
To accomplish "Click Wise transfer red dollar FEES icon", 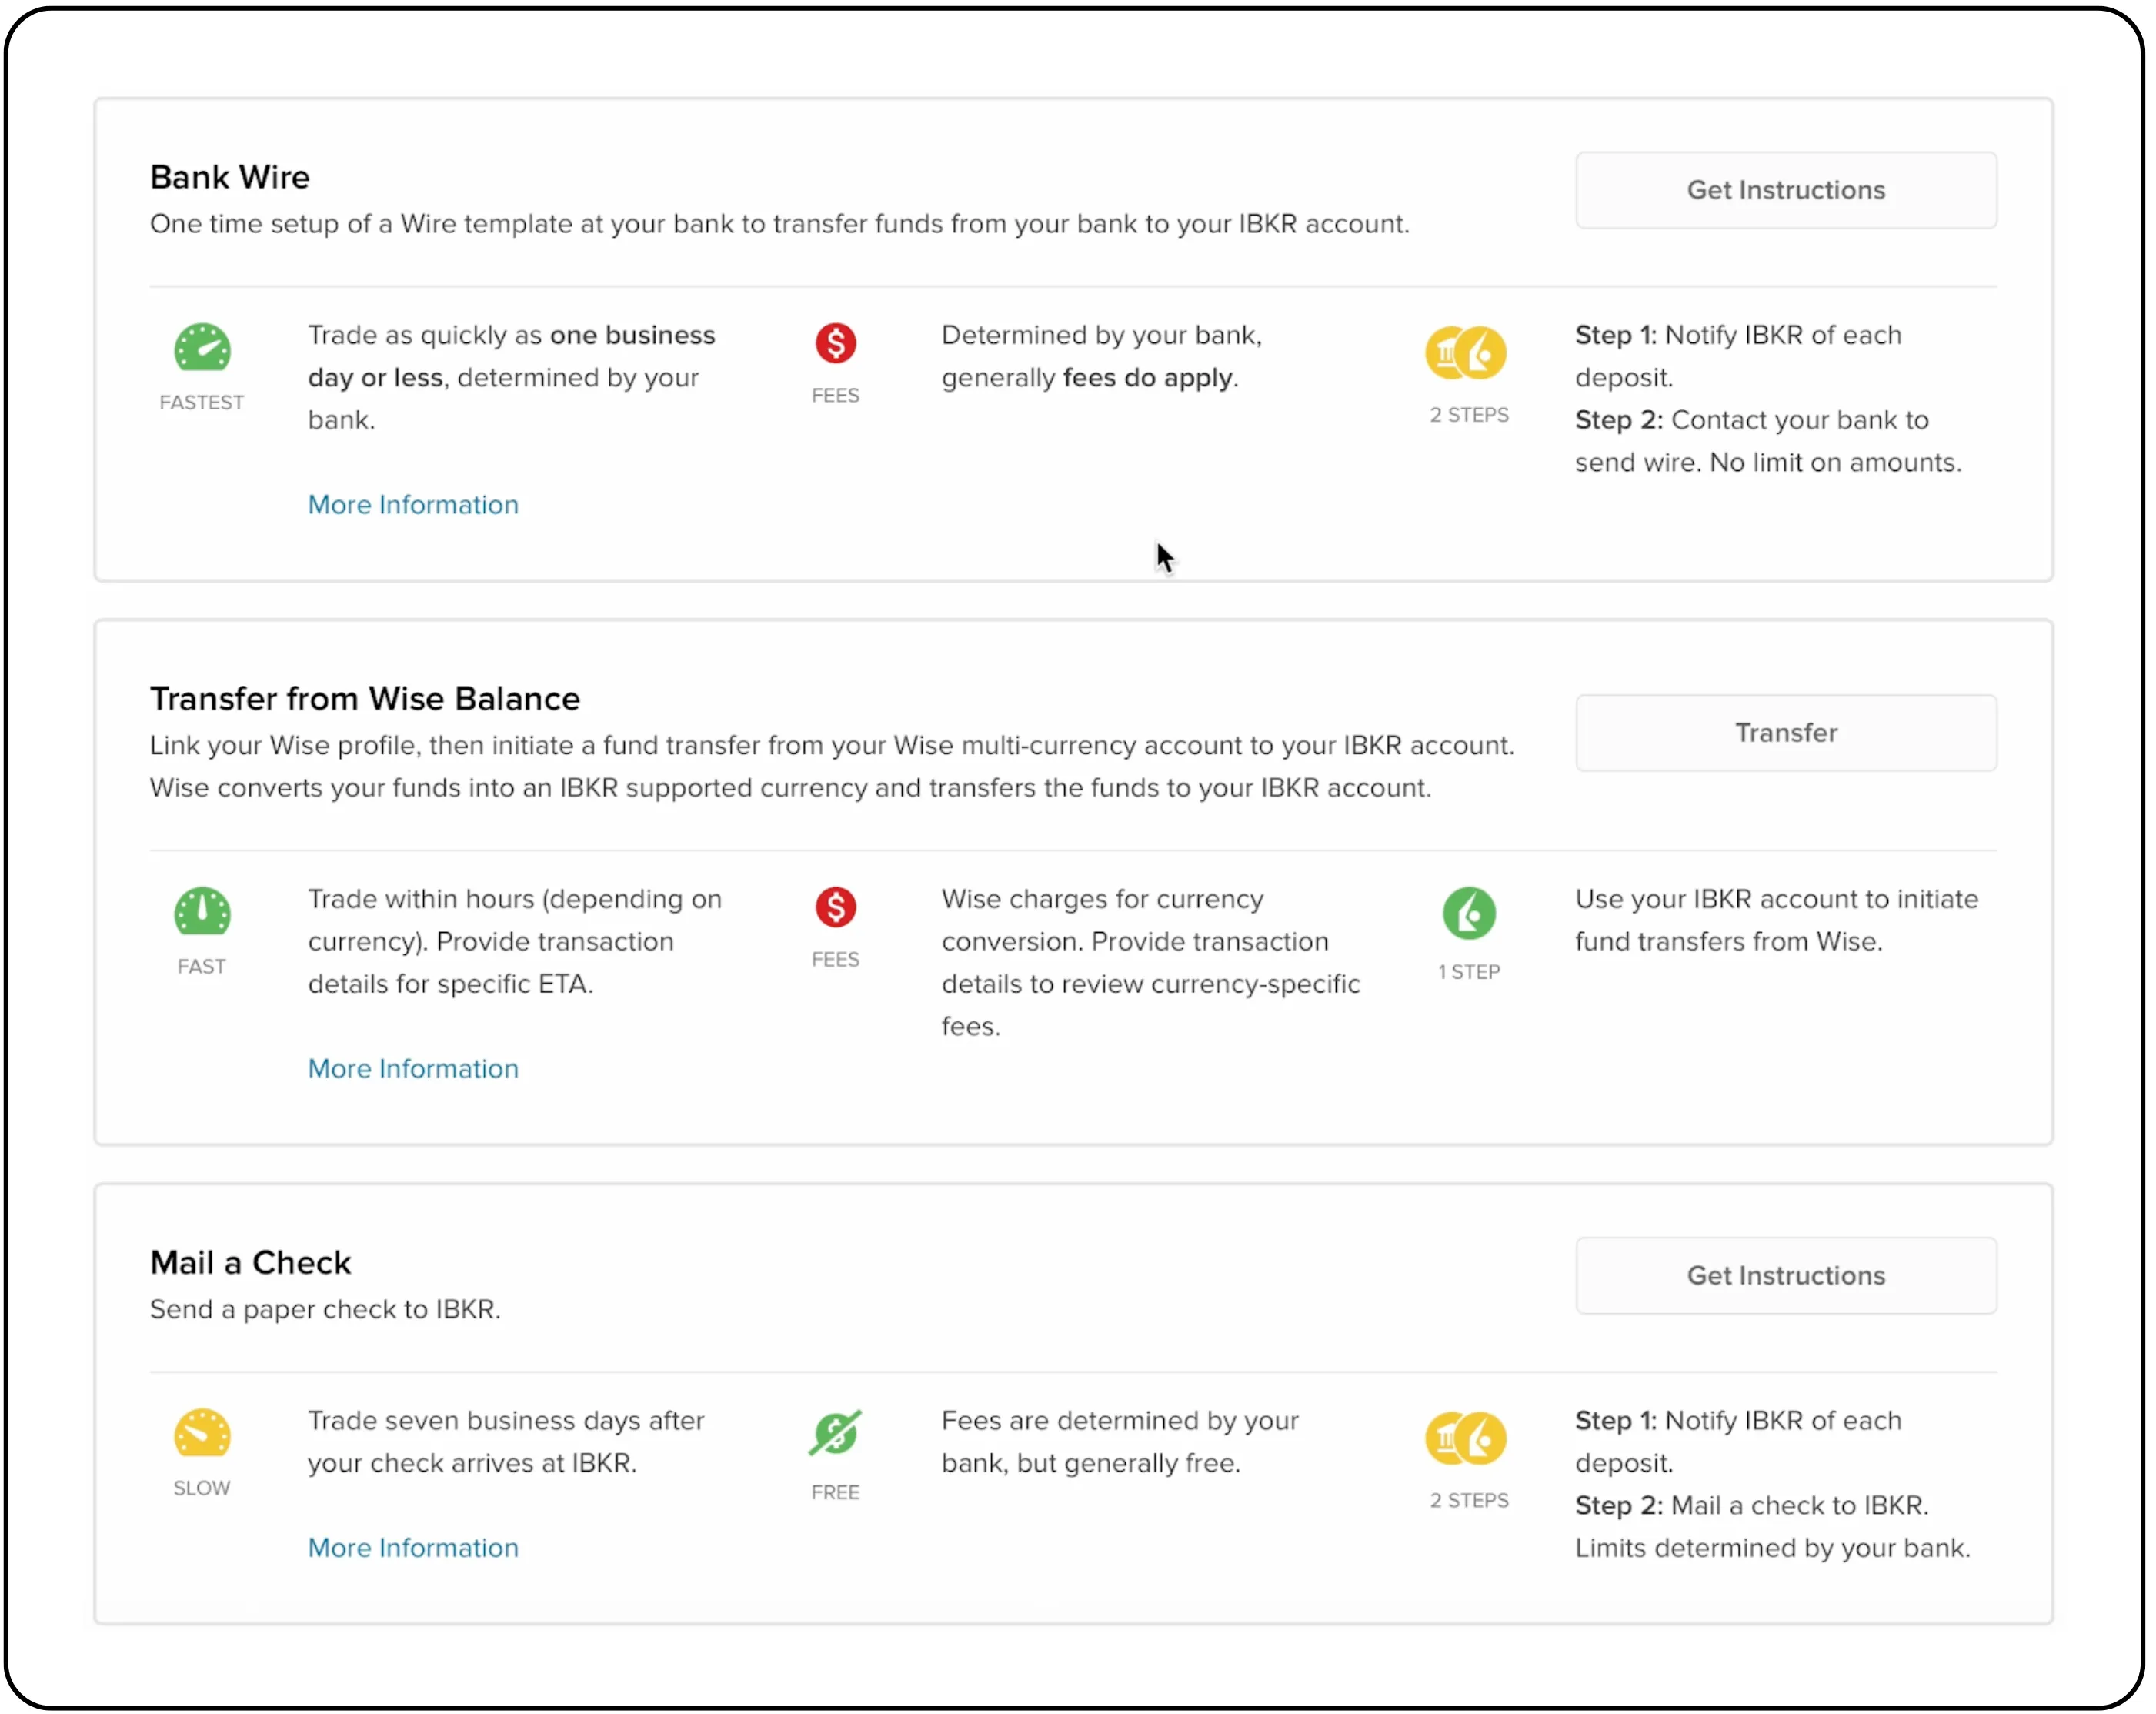I will tap(835, 907).
